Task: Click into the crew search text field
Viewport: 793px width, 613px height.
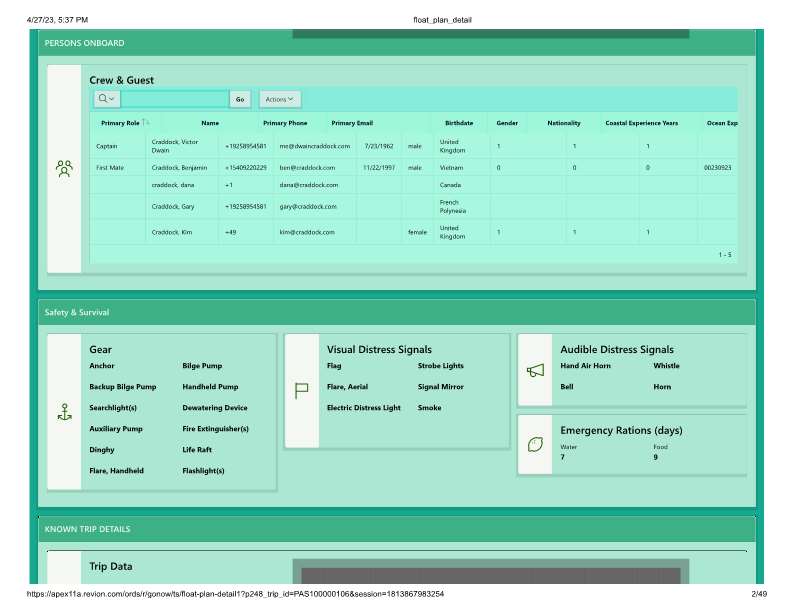Action: tap(174, 99)
